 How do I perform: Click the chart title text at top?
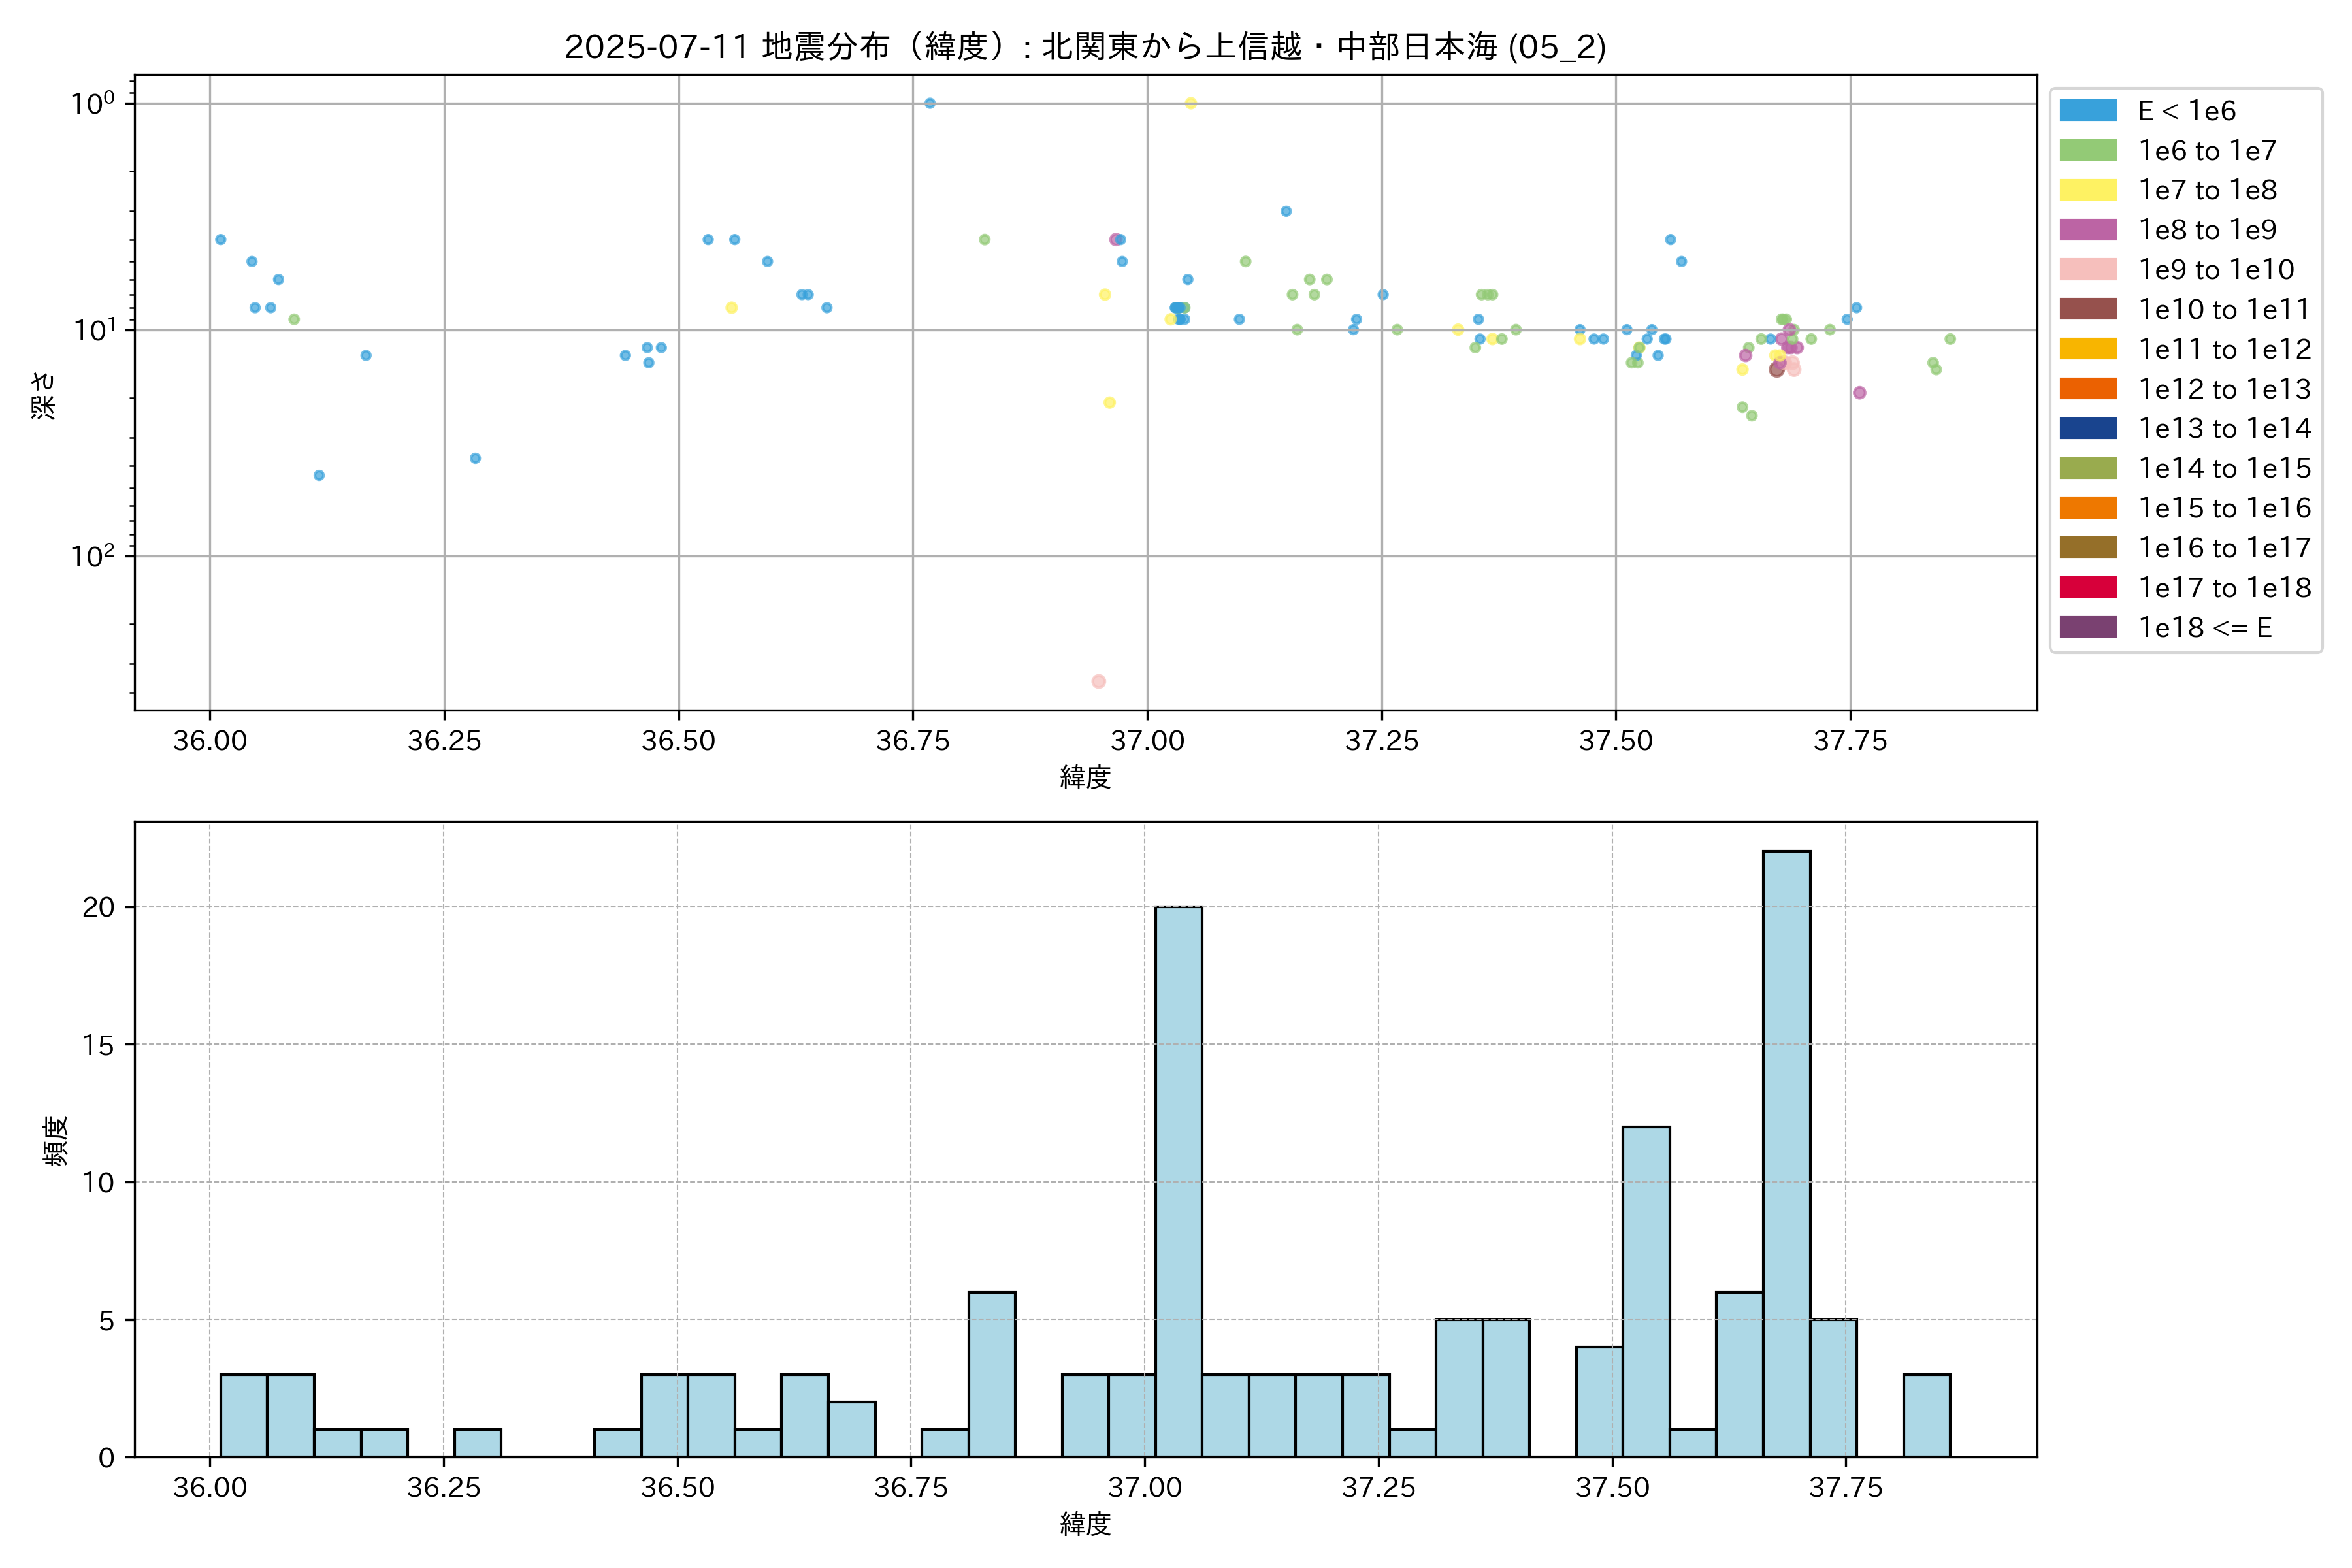coord(1085,46)
